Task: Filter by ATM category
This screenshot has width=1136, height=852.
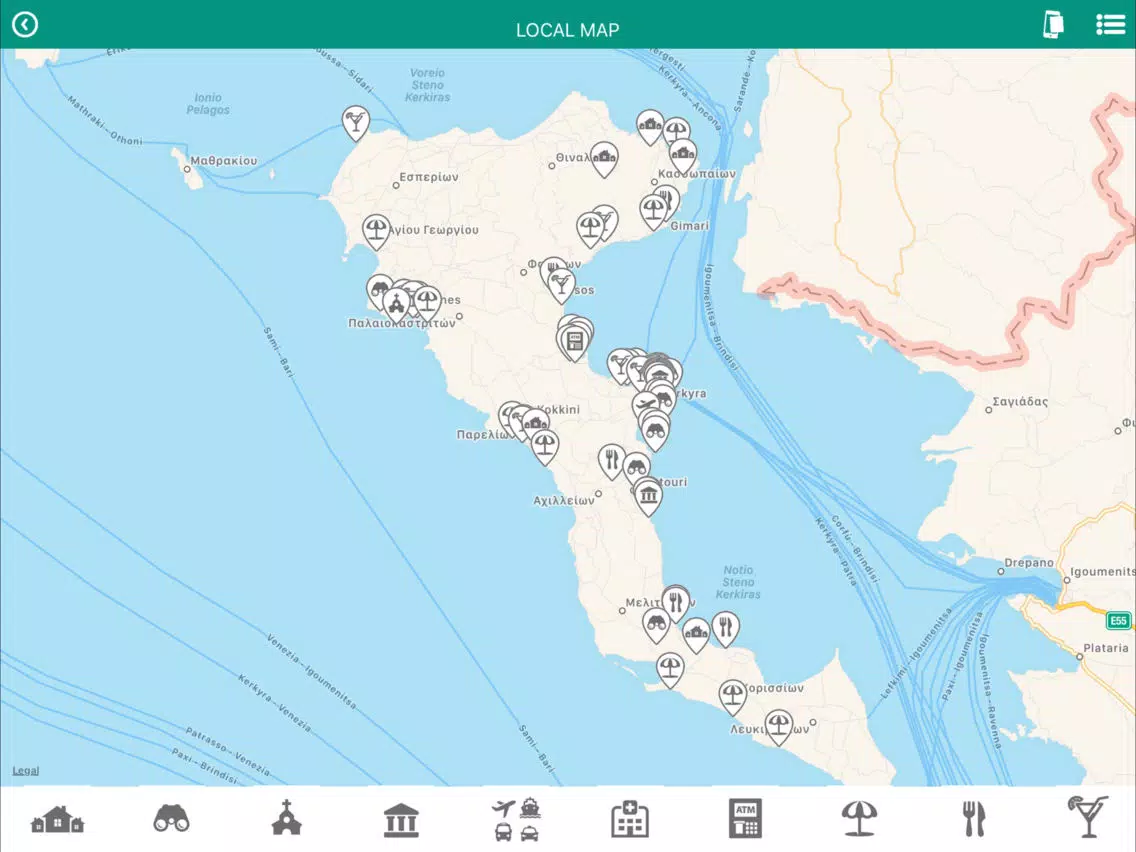Action: point(745,819)
